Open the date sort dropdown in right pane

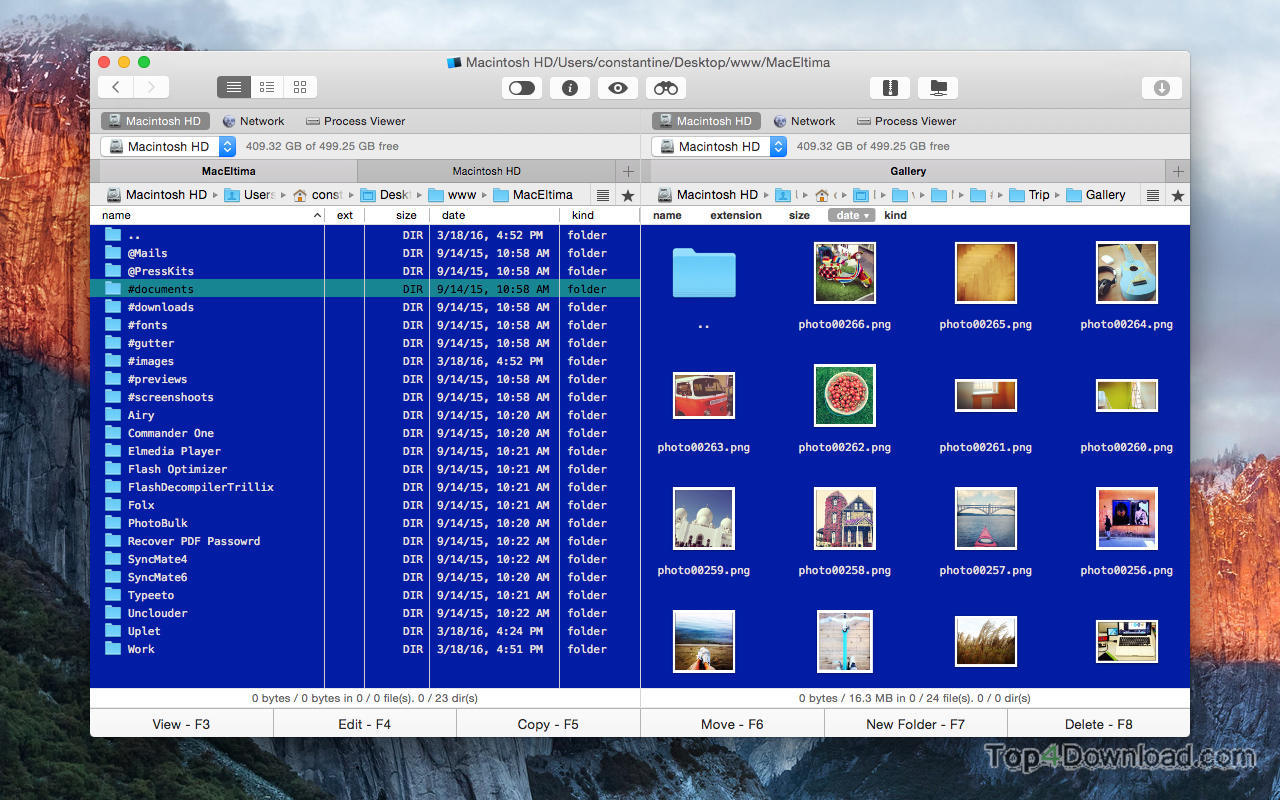tap(850, 214)
